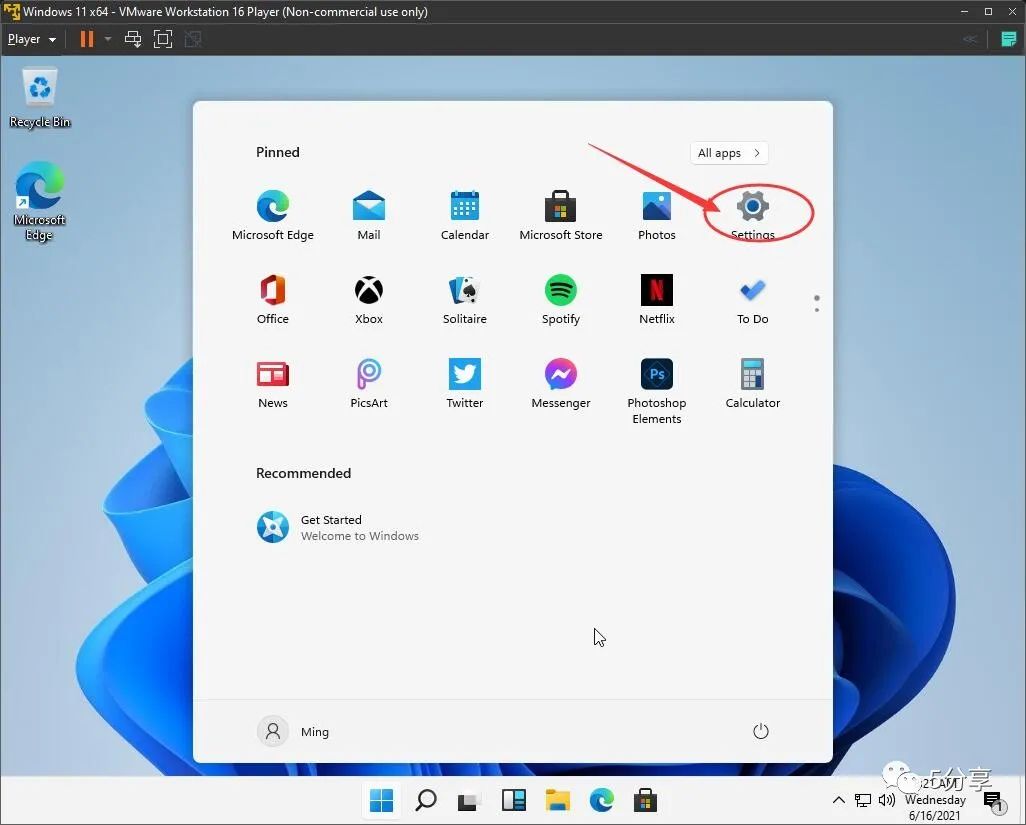
Task: Click the network icon in system tray
Action: point(863,799)
